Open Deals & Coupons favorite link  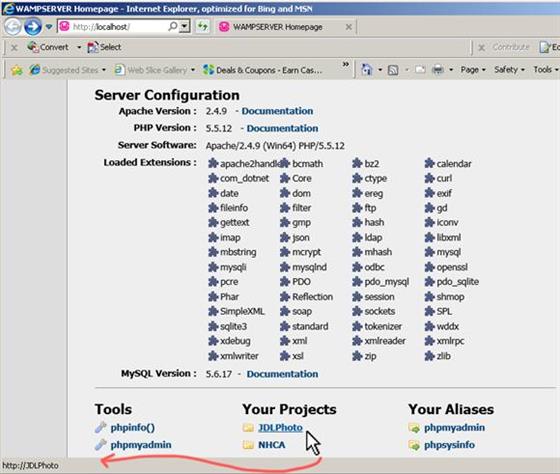(x=263, y=70)
